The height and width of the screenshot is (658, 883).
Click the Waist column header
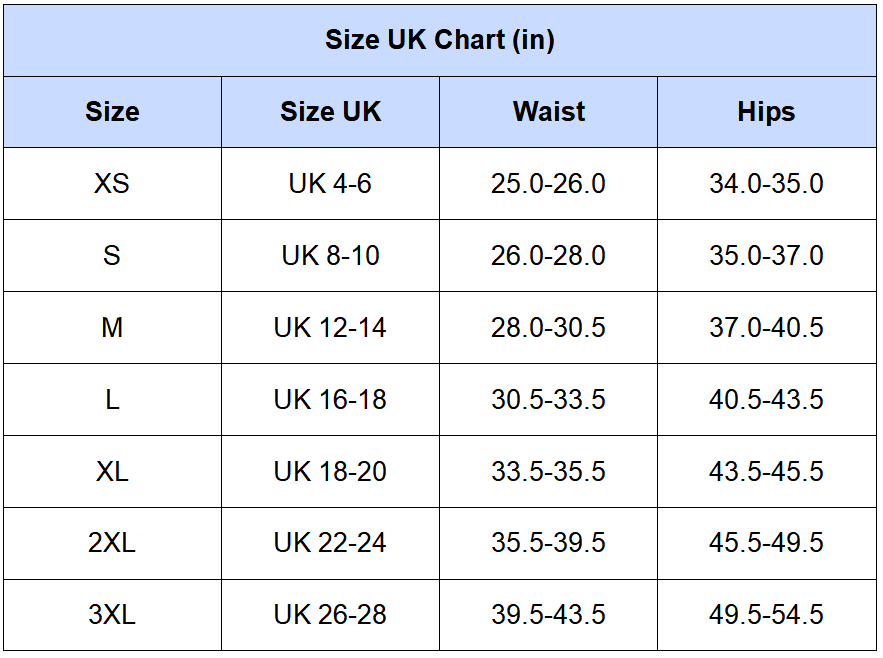[x=548, y=112]
